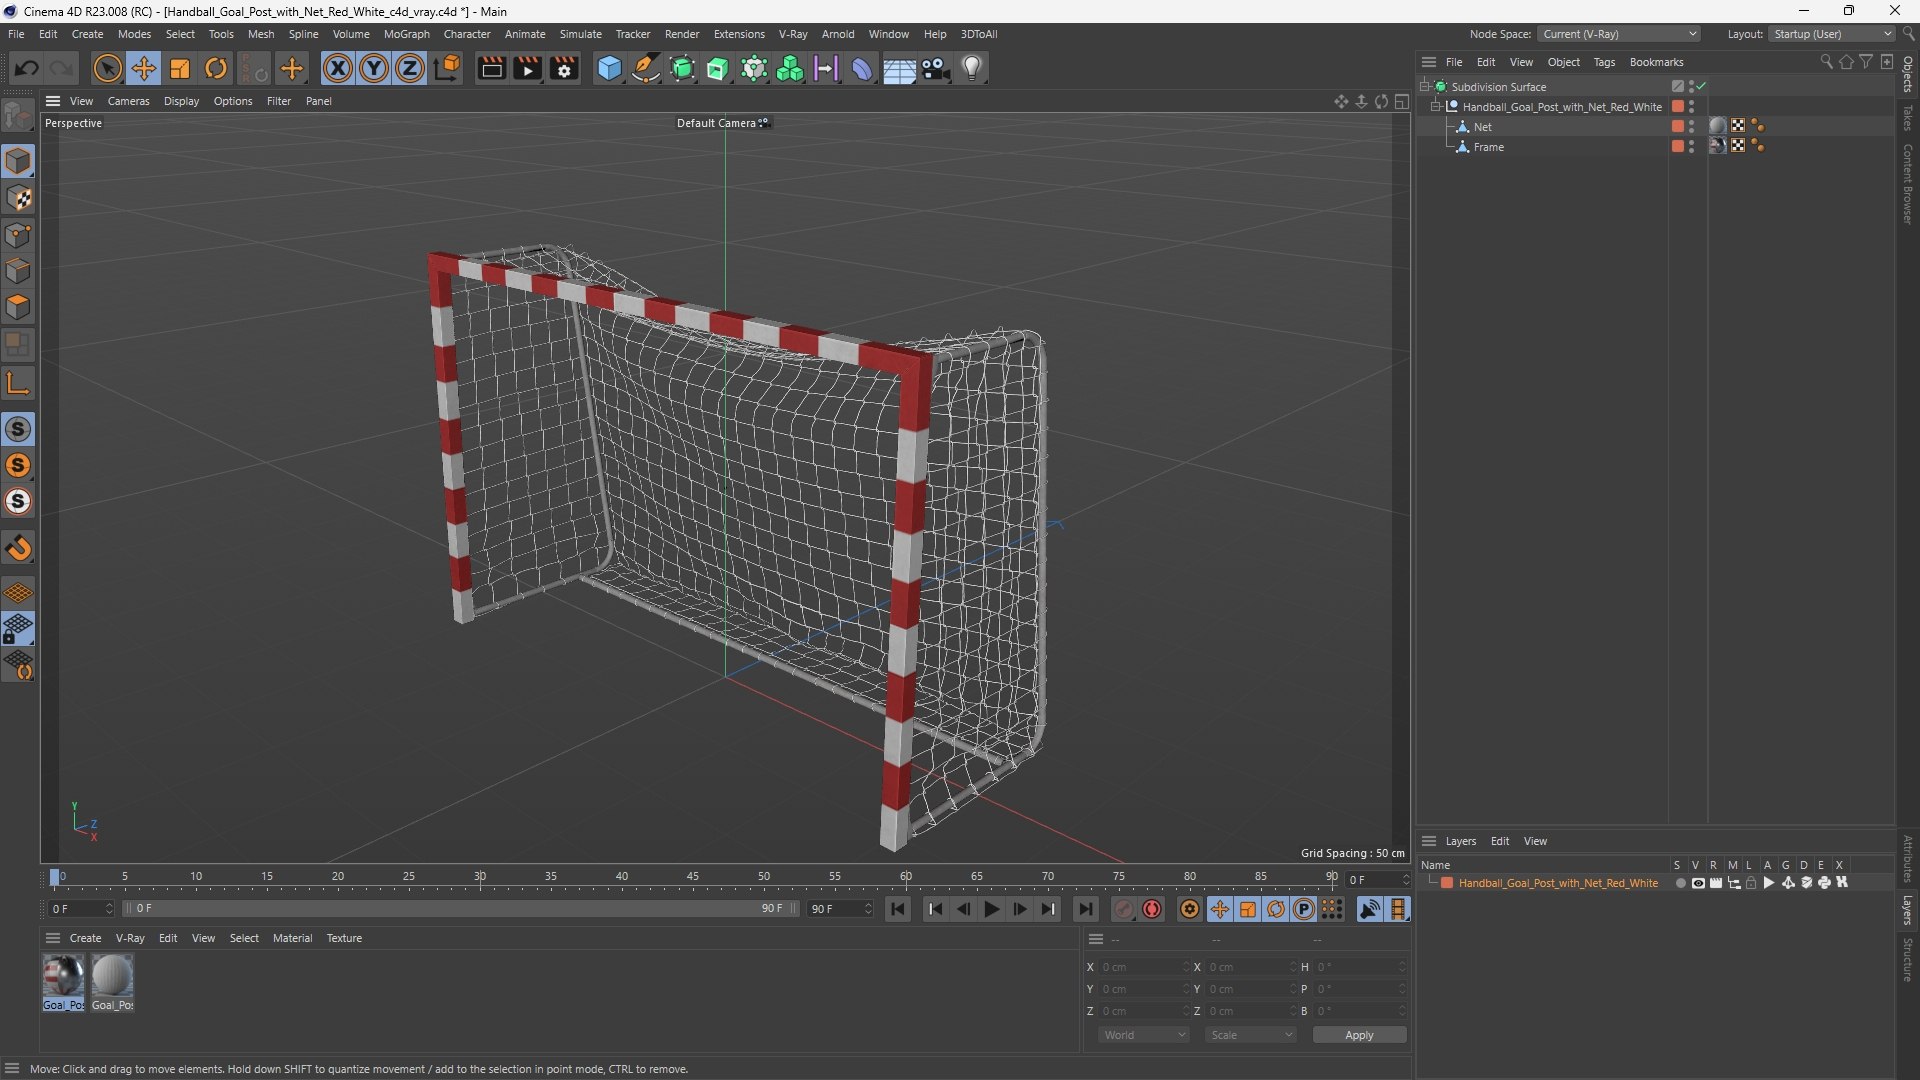Viewport: 1920px width, 1080px height.
Task: Open the Spline pen tool icon
Action: pyautogui.click(x=646, y=68)
